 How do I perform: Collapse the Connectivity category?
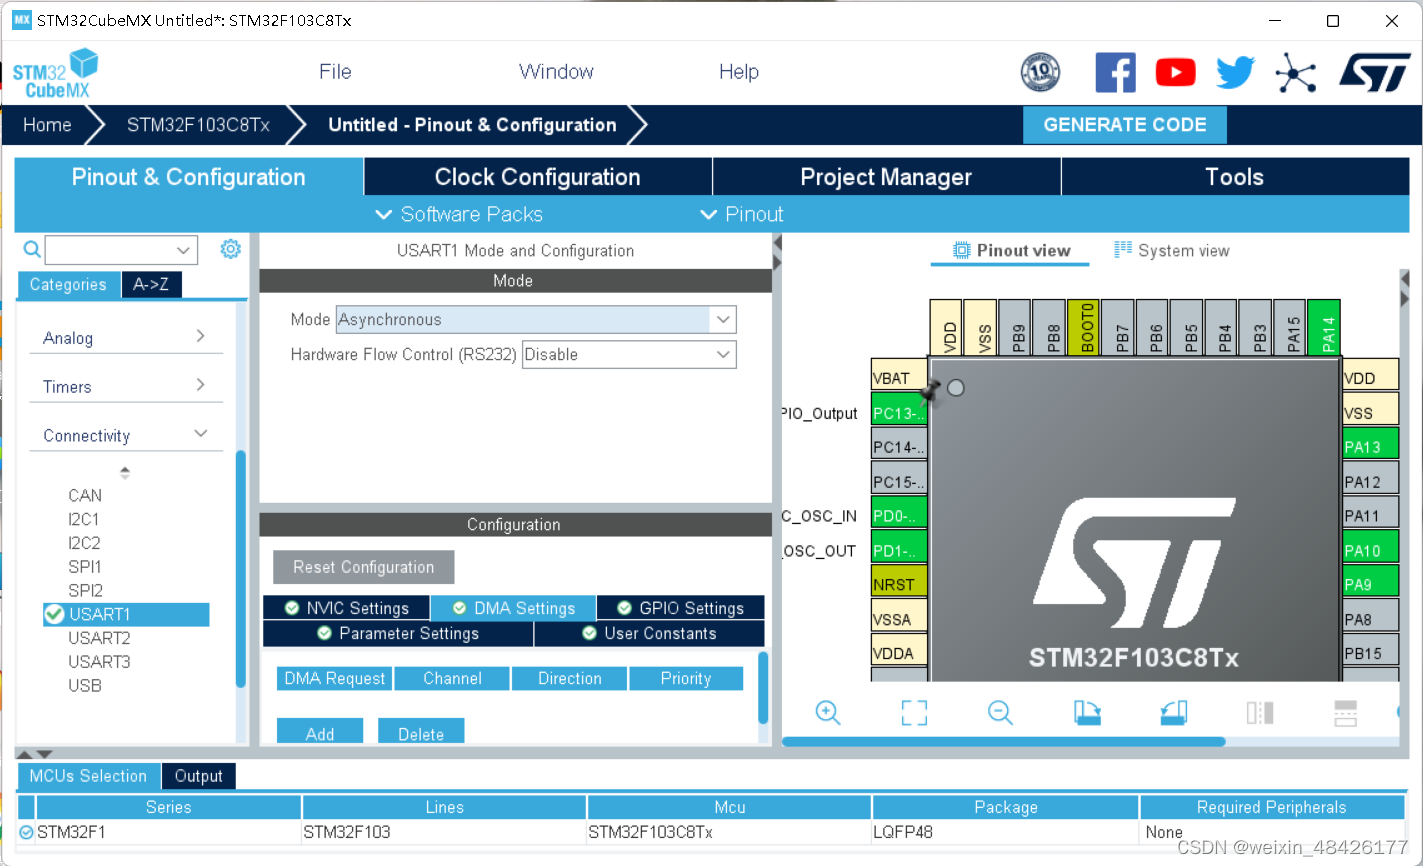click(x=125, y=435)
